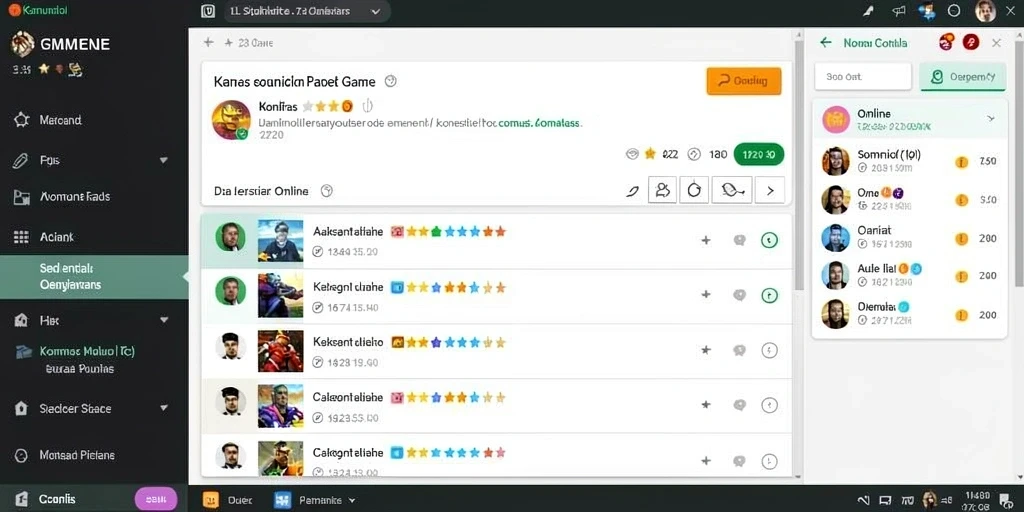Expand the Fgis sidebar dropdown arrow
Viewport: 1024px width, 512px height.
(163, 160)
